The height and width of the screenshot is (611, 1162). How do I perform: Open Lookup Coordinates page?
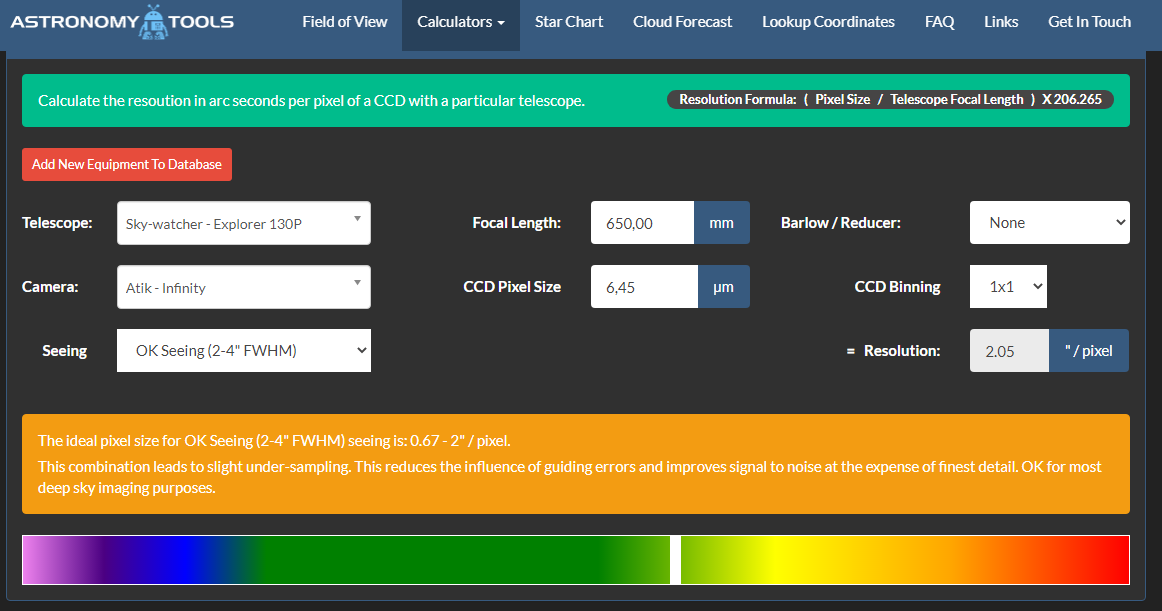pyautogui.click(x=829, y=22)
